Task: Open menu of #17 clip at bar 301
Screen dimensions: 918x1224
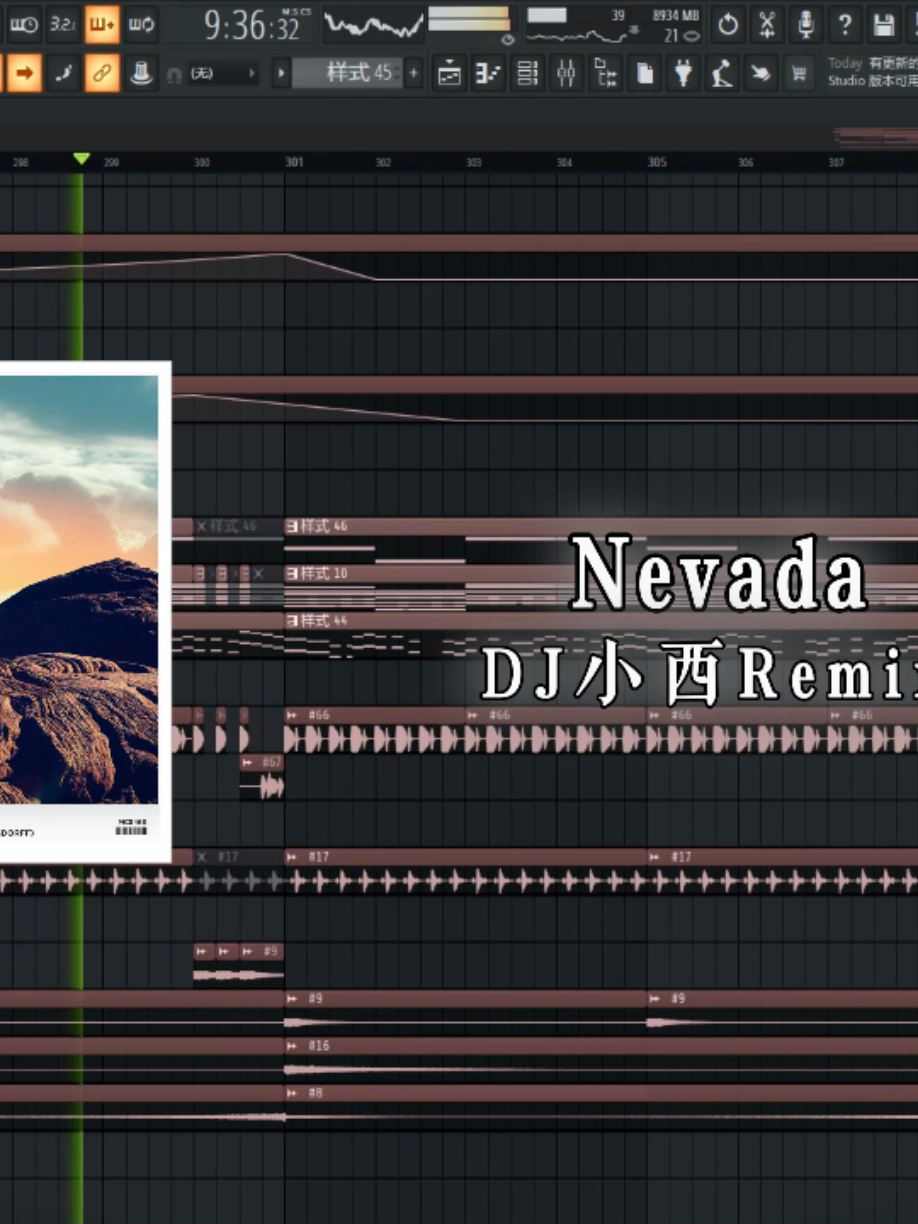Action: (292, 857)
